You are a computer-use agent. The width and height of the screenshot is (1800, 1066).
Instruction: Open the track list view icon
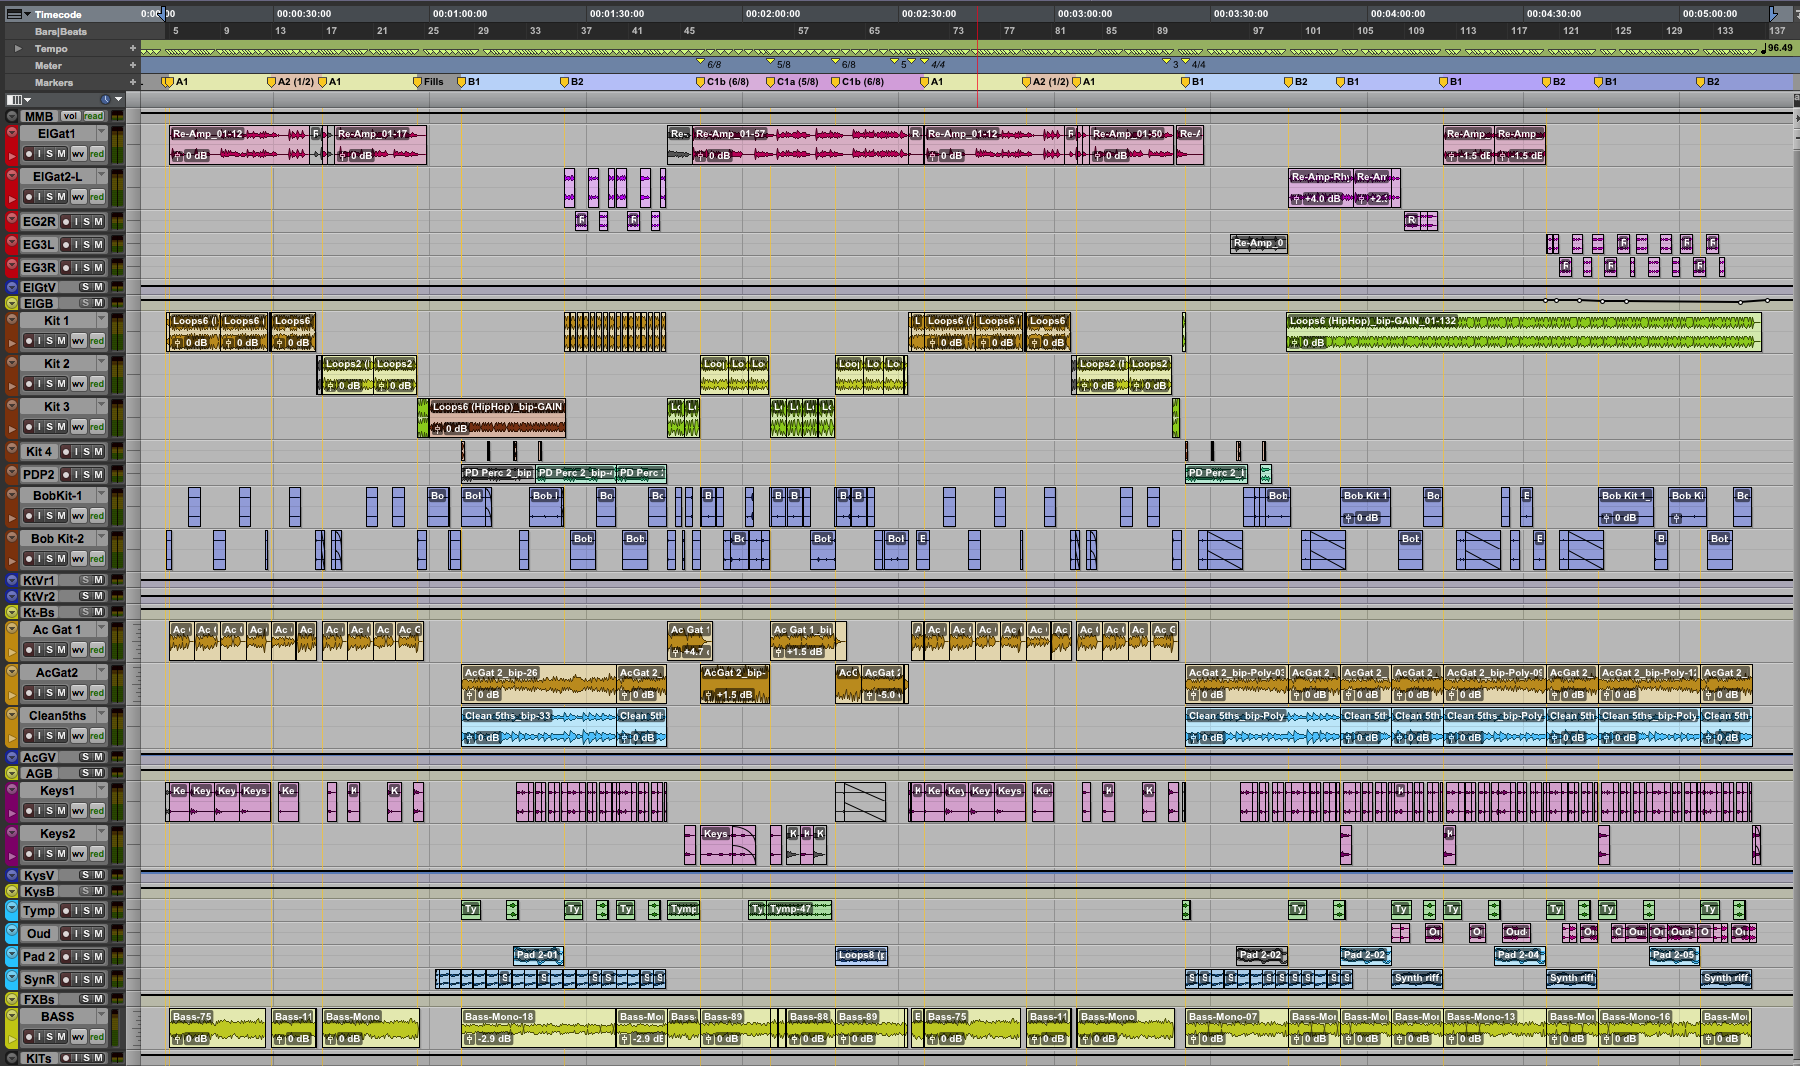14,99
